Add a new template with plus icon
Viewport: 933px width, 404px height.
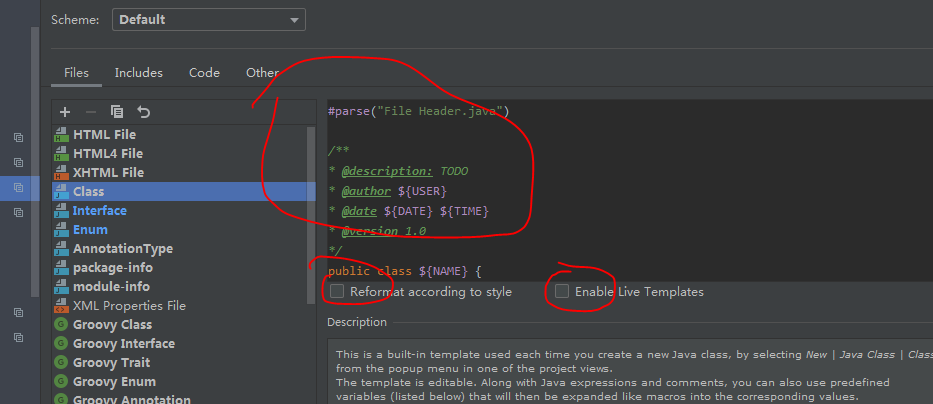pyautogui.click(x=65, y=112)
